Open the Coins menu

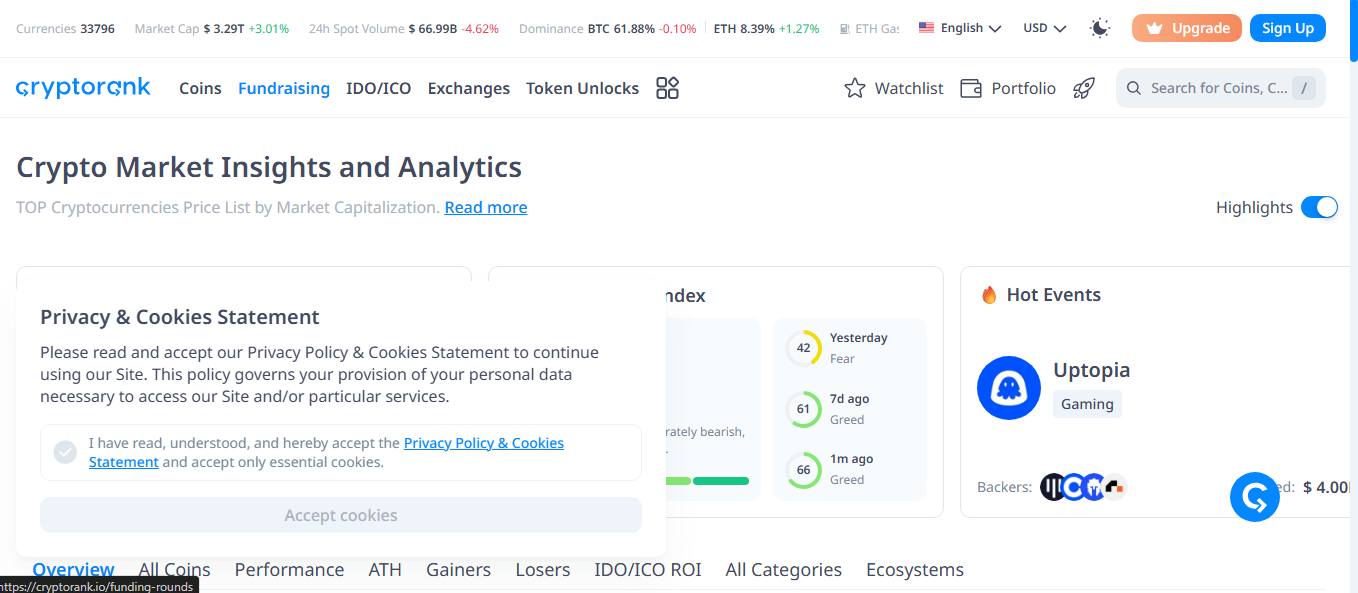coord(200,88)
